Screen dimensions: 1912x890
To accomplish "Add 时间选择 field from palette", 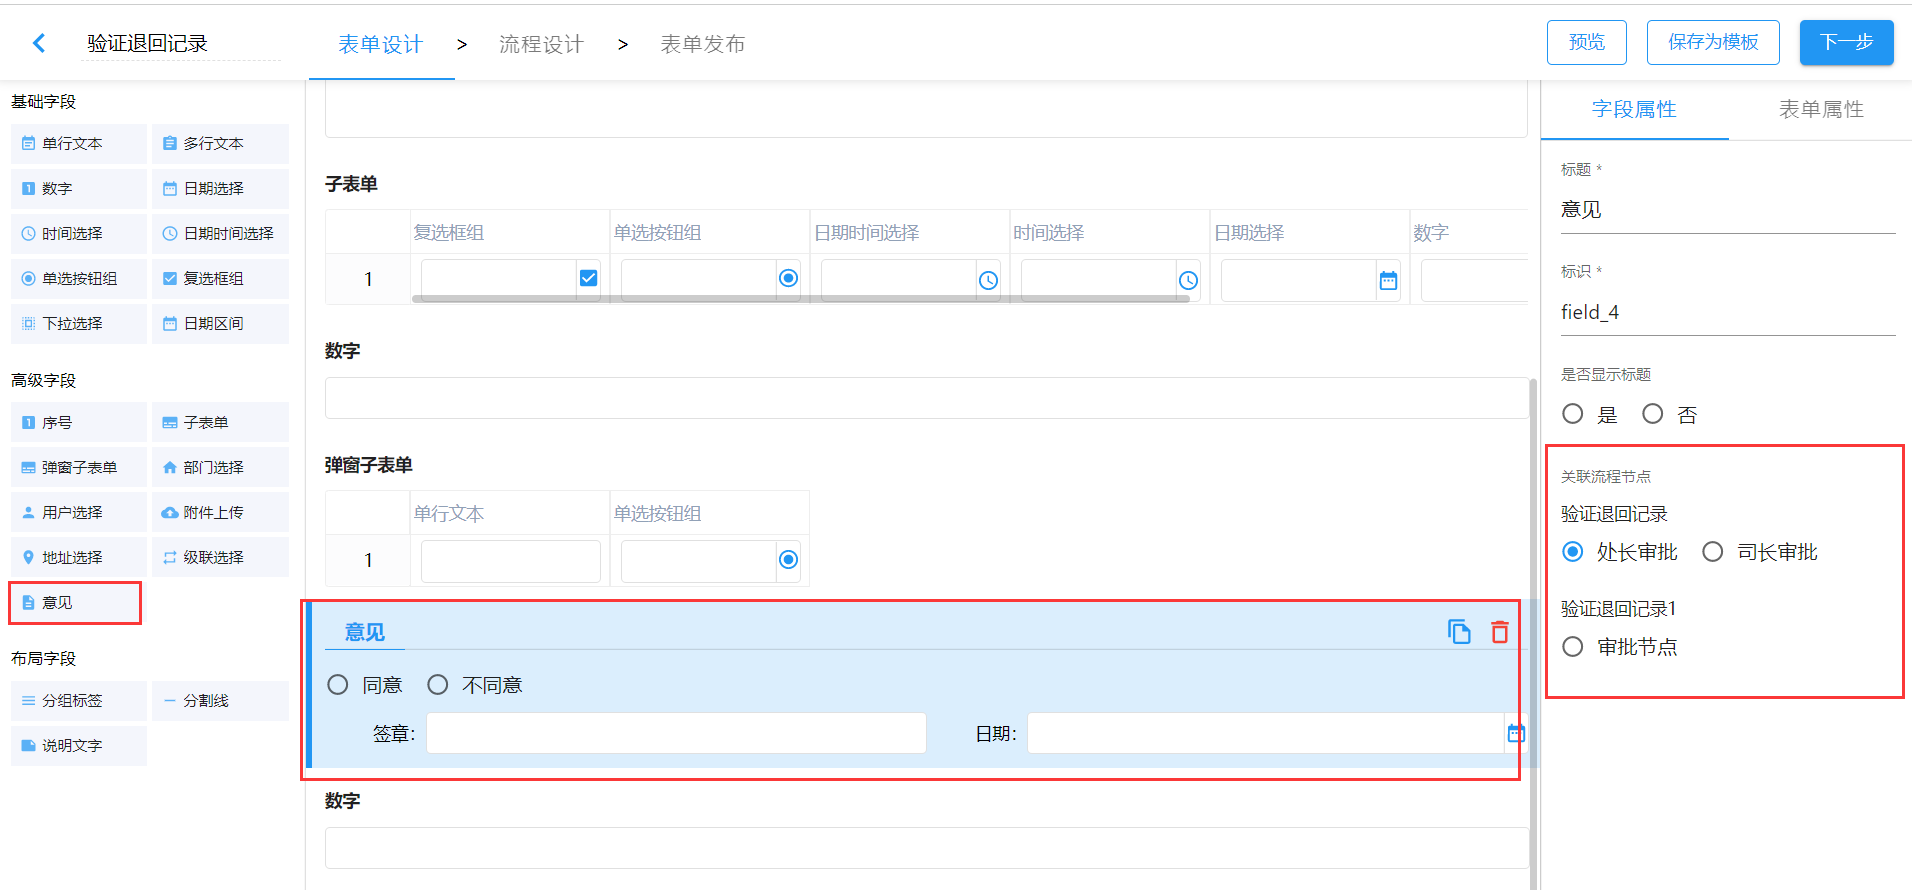I will pyautogui.click(x=79, y=234).
